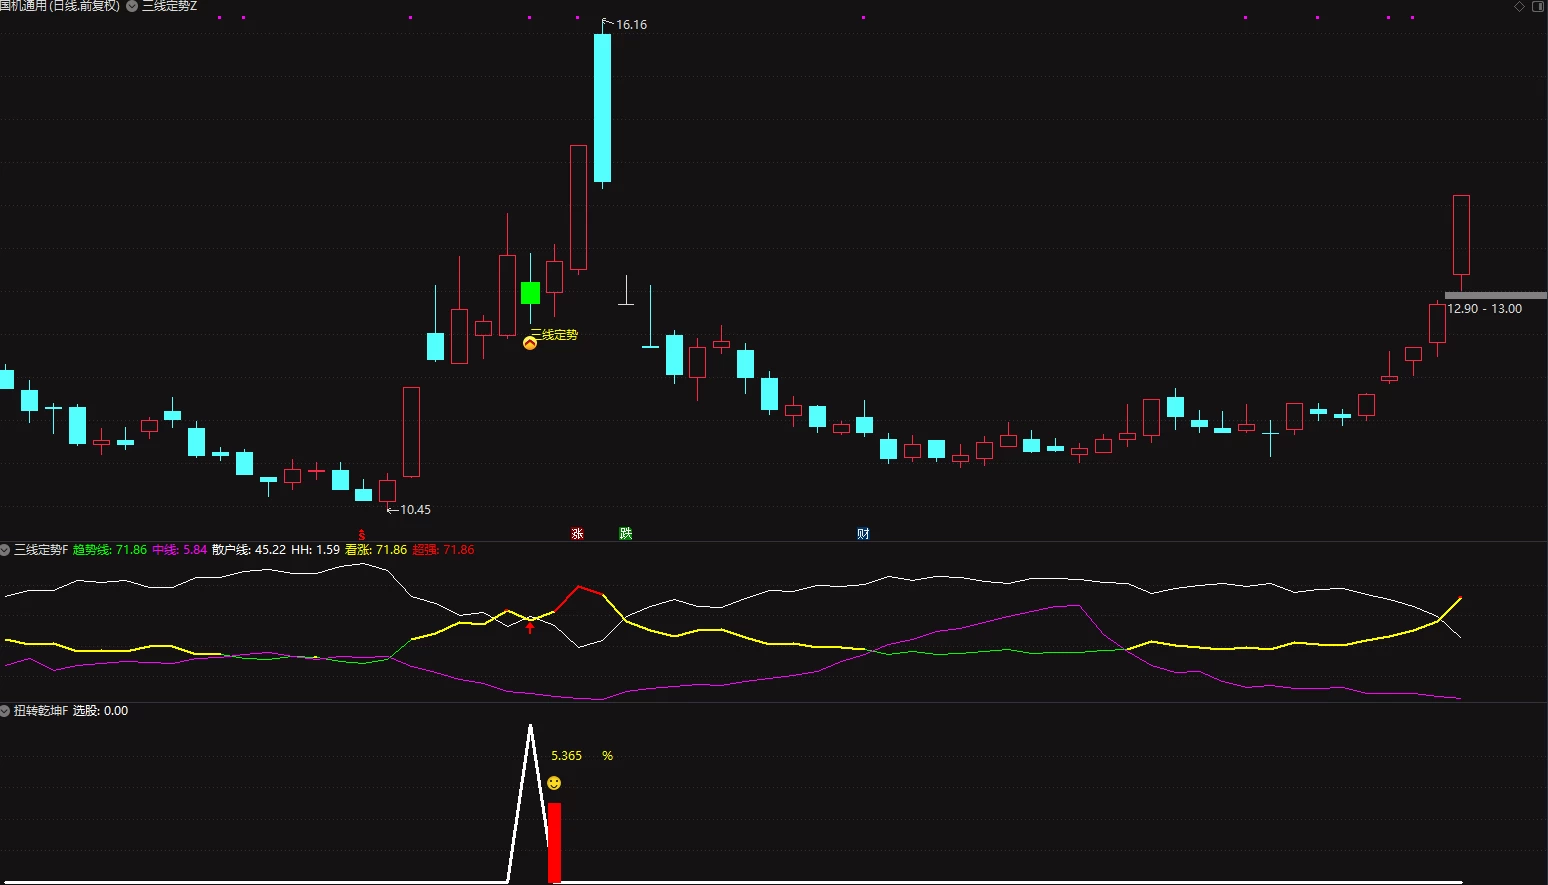Open the 三线定势Z indicator dropdown arrow
This screenshot has width=1548, height=885.
[132, 6]
